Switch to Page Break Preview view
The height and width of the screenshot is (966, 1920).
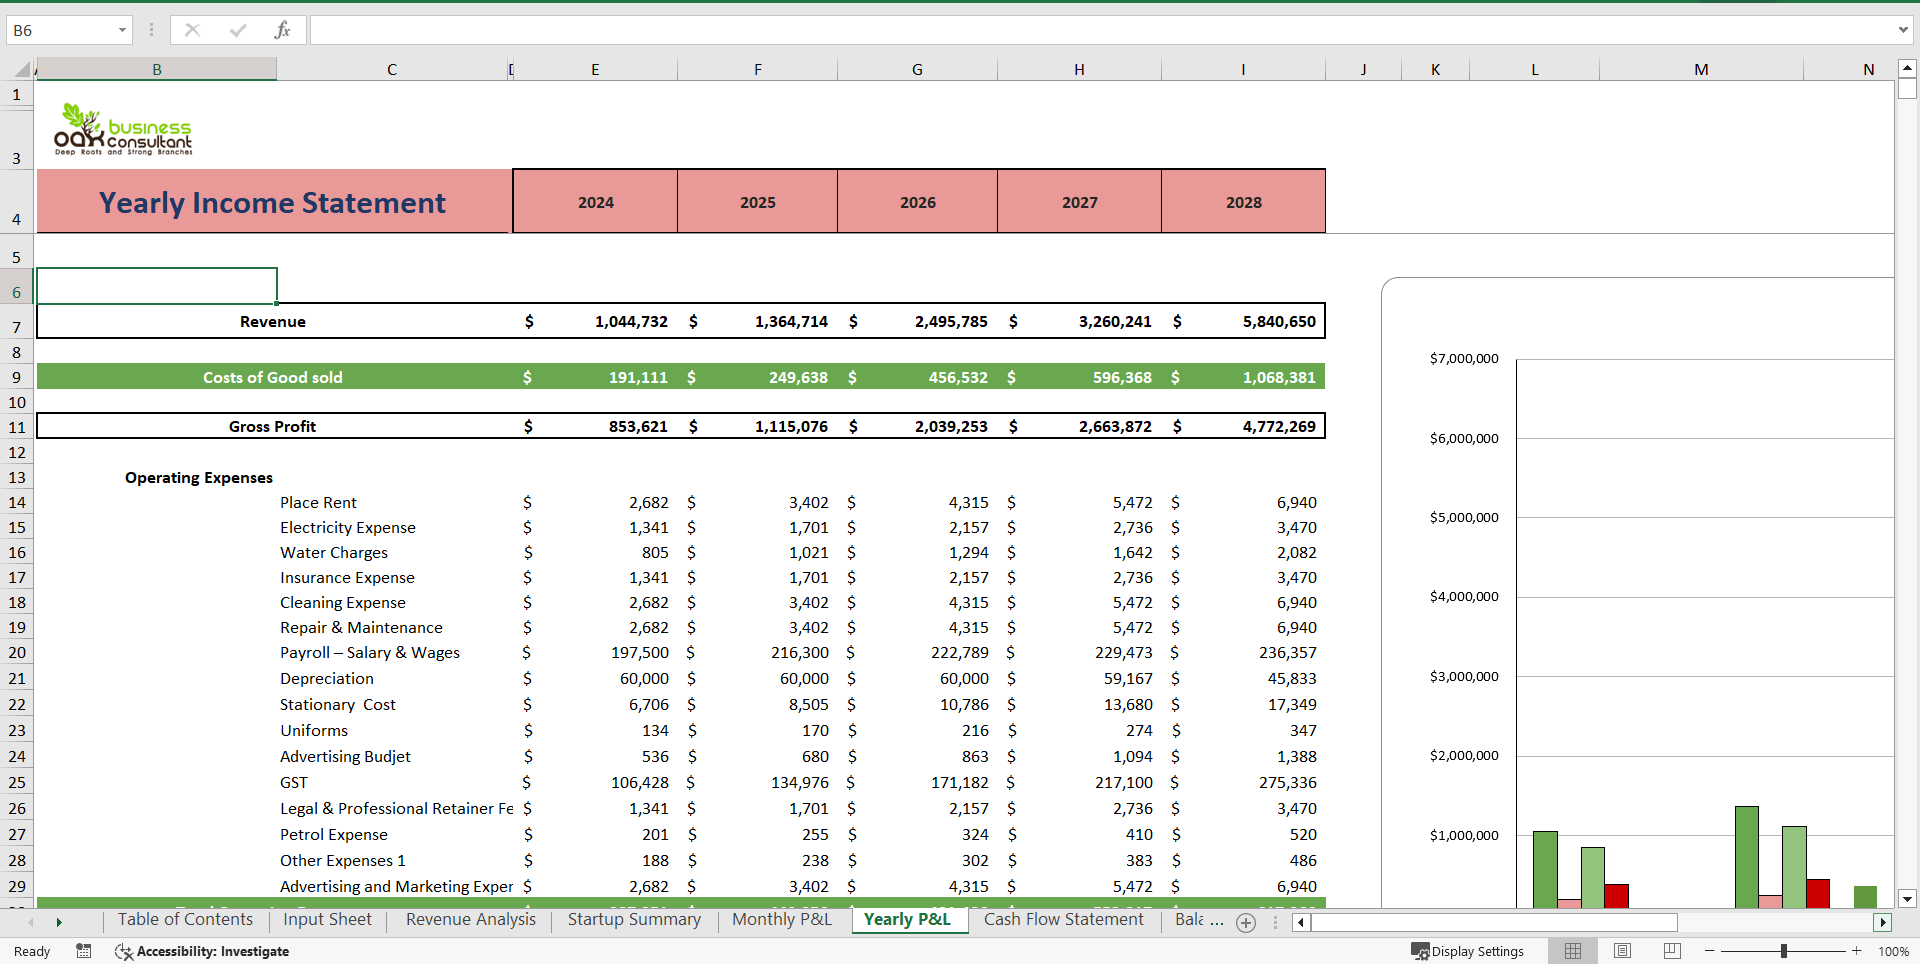click(1672, 951)
